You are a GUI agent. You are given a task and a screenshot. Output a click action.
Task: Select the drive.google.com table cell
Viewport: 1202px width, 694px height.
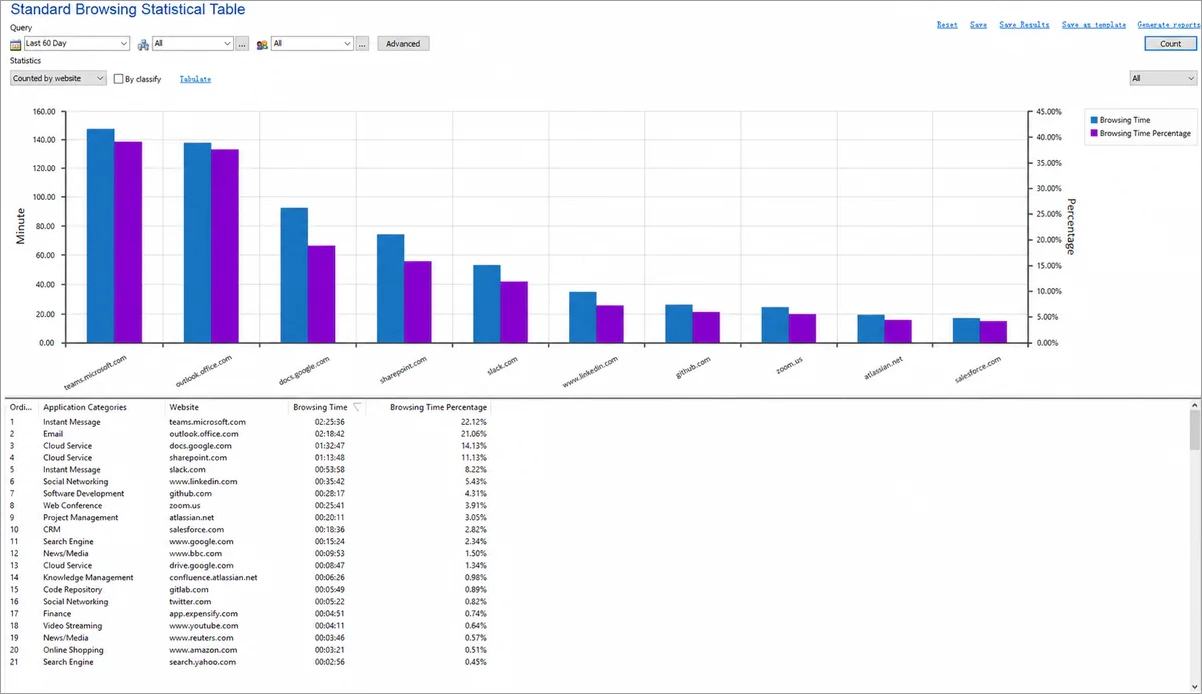[202, 566]
